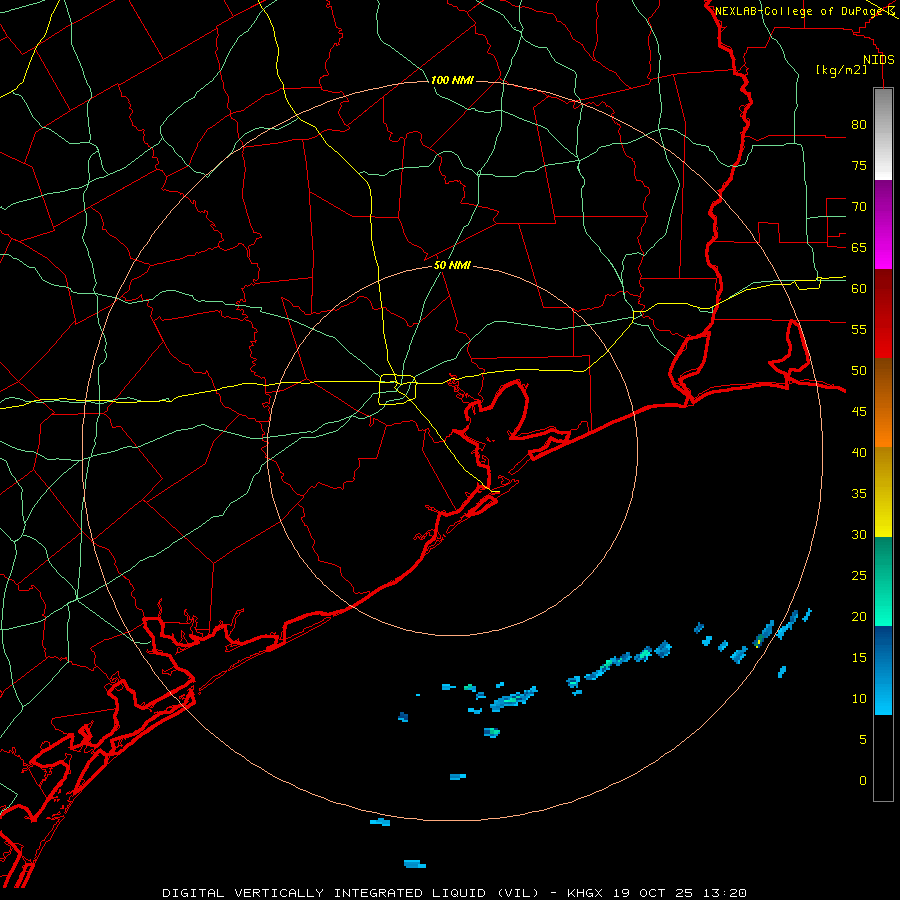Click the 30 value on the color scale
The image size is (900, 900).
(x=859, y=534)
